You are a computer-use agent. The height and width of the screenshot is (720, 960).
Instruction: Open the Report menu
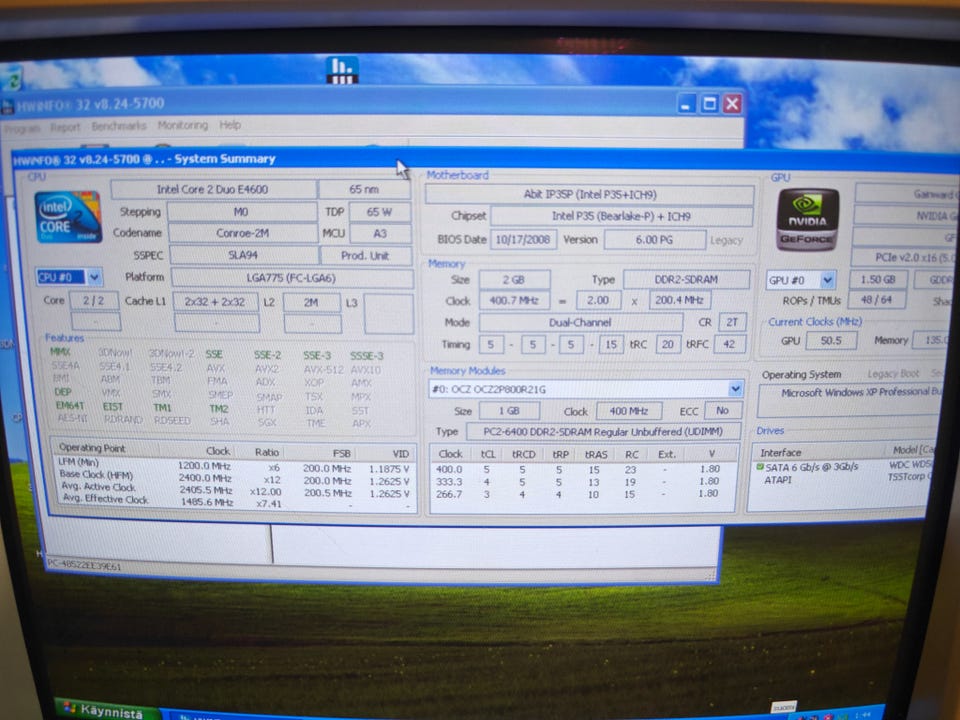point(66,127)
